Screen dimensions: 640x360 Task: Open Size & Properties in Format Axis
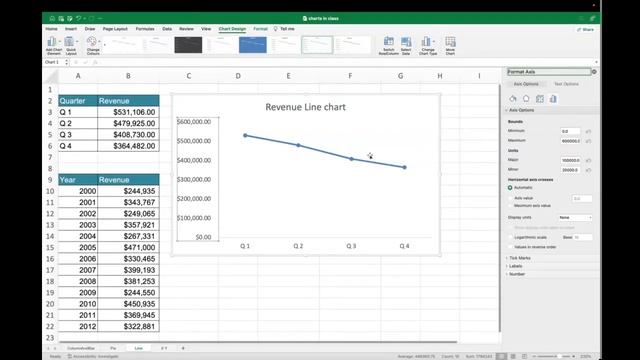[540, 99]
